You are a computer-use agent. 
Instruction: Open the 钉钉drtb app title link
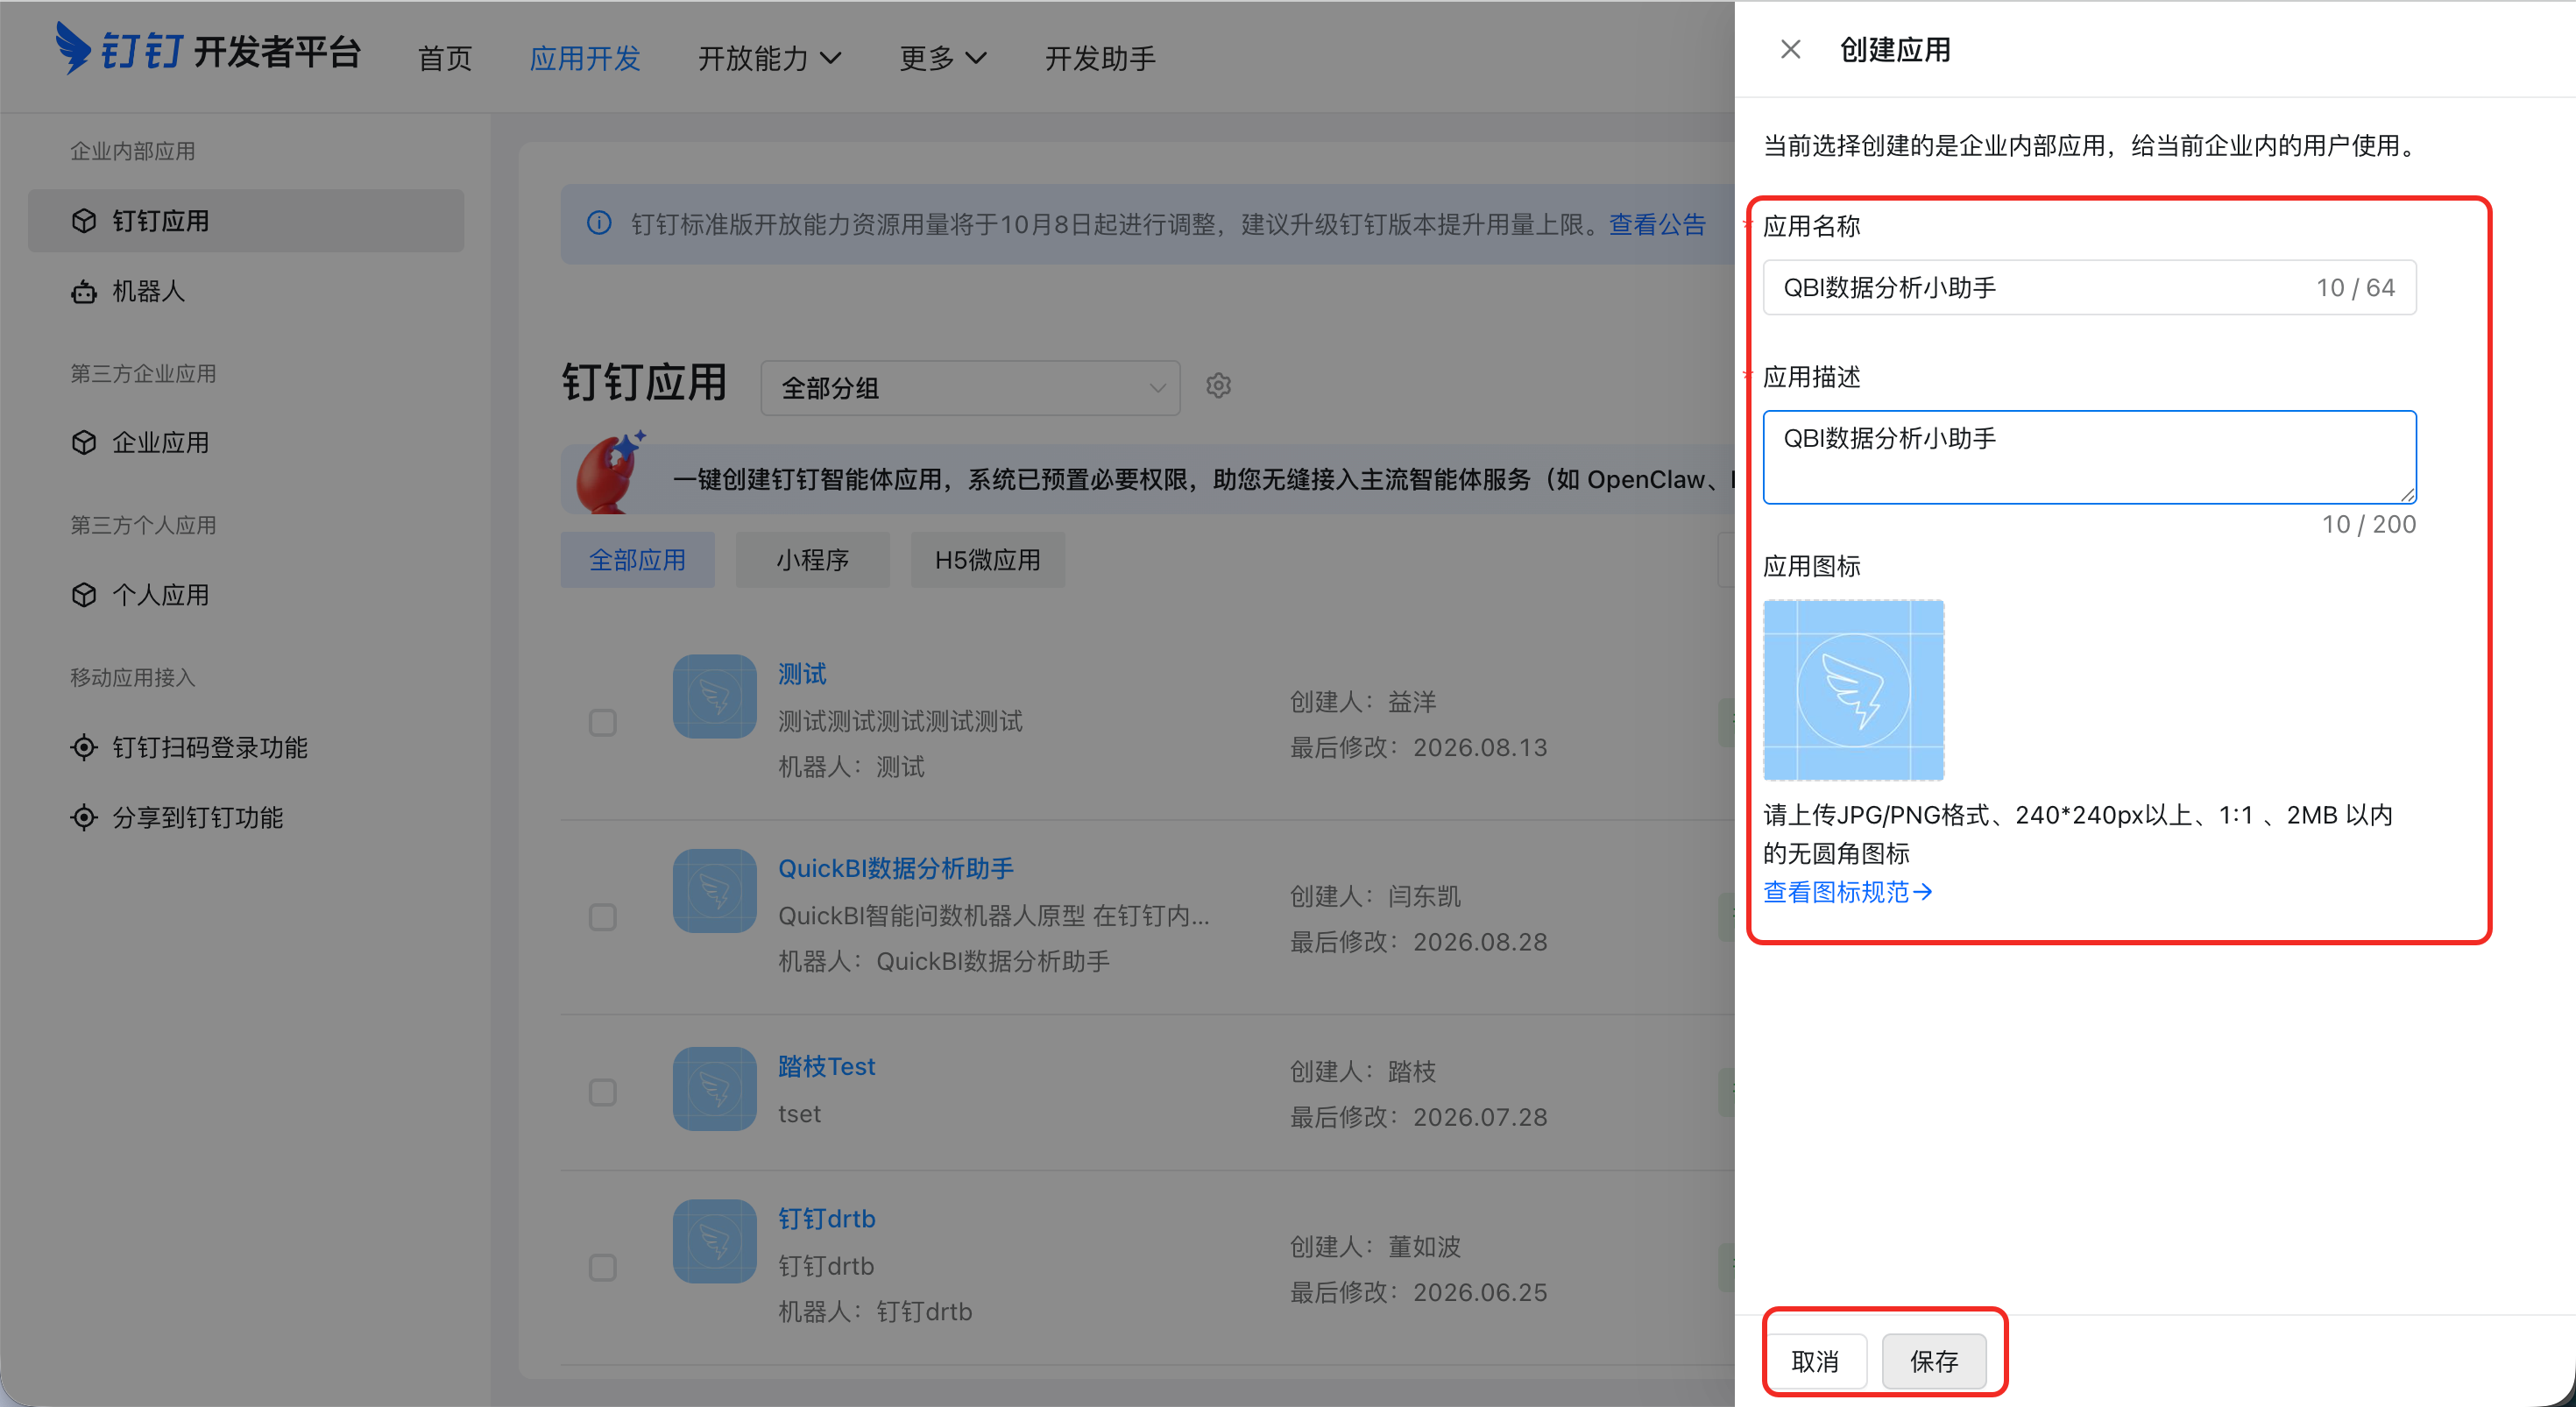point(827,1219)
